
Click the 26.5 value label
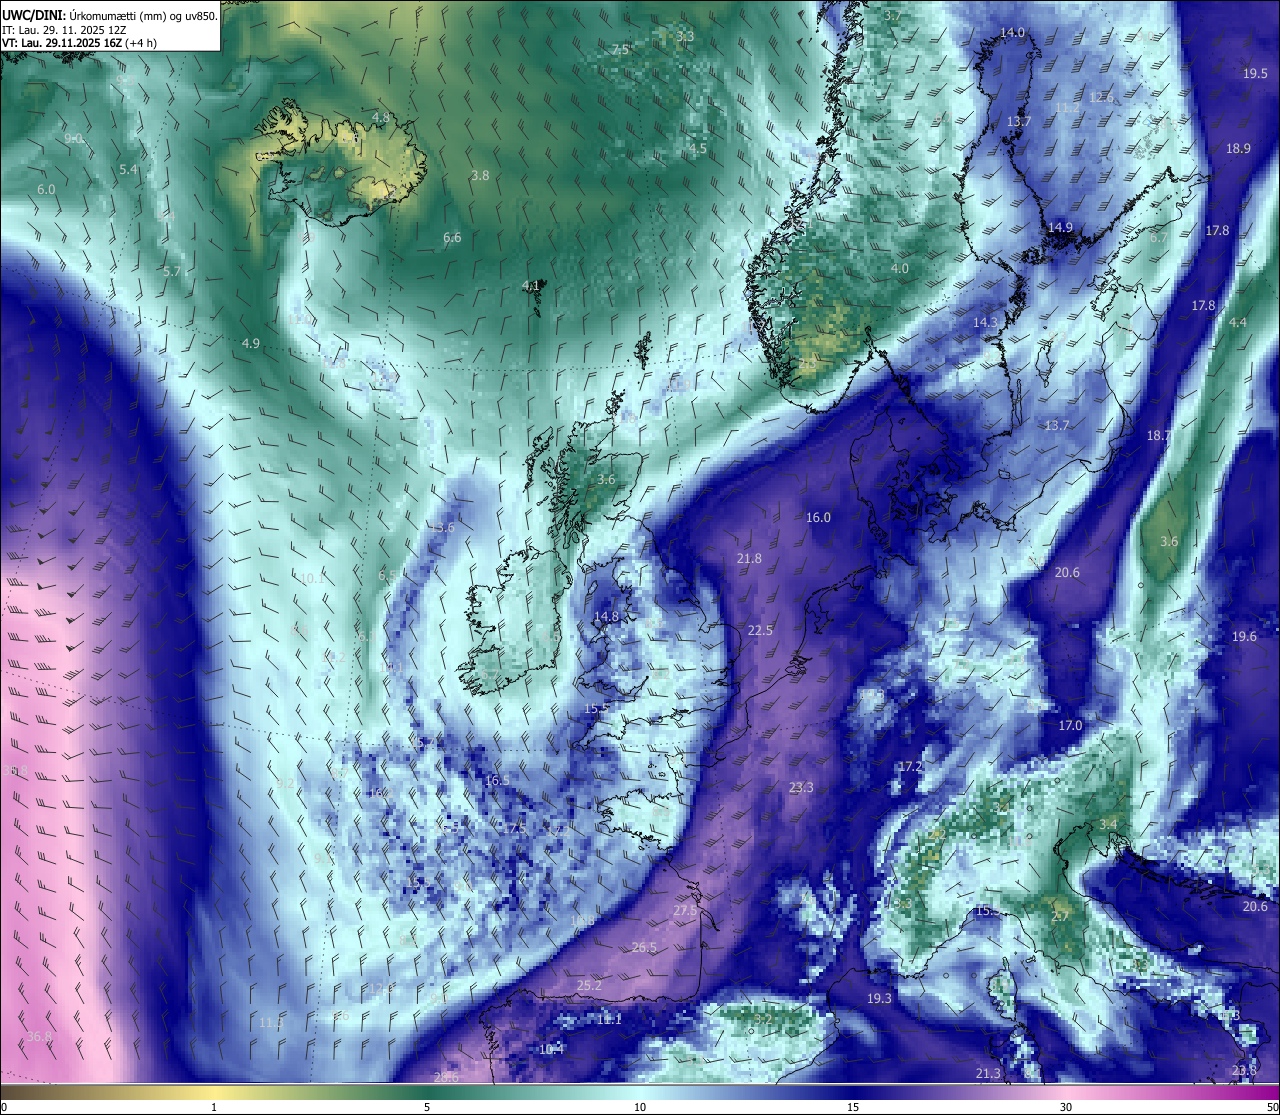[x=645, y=947]
